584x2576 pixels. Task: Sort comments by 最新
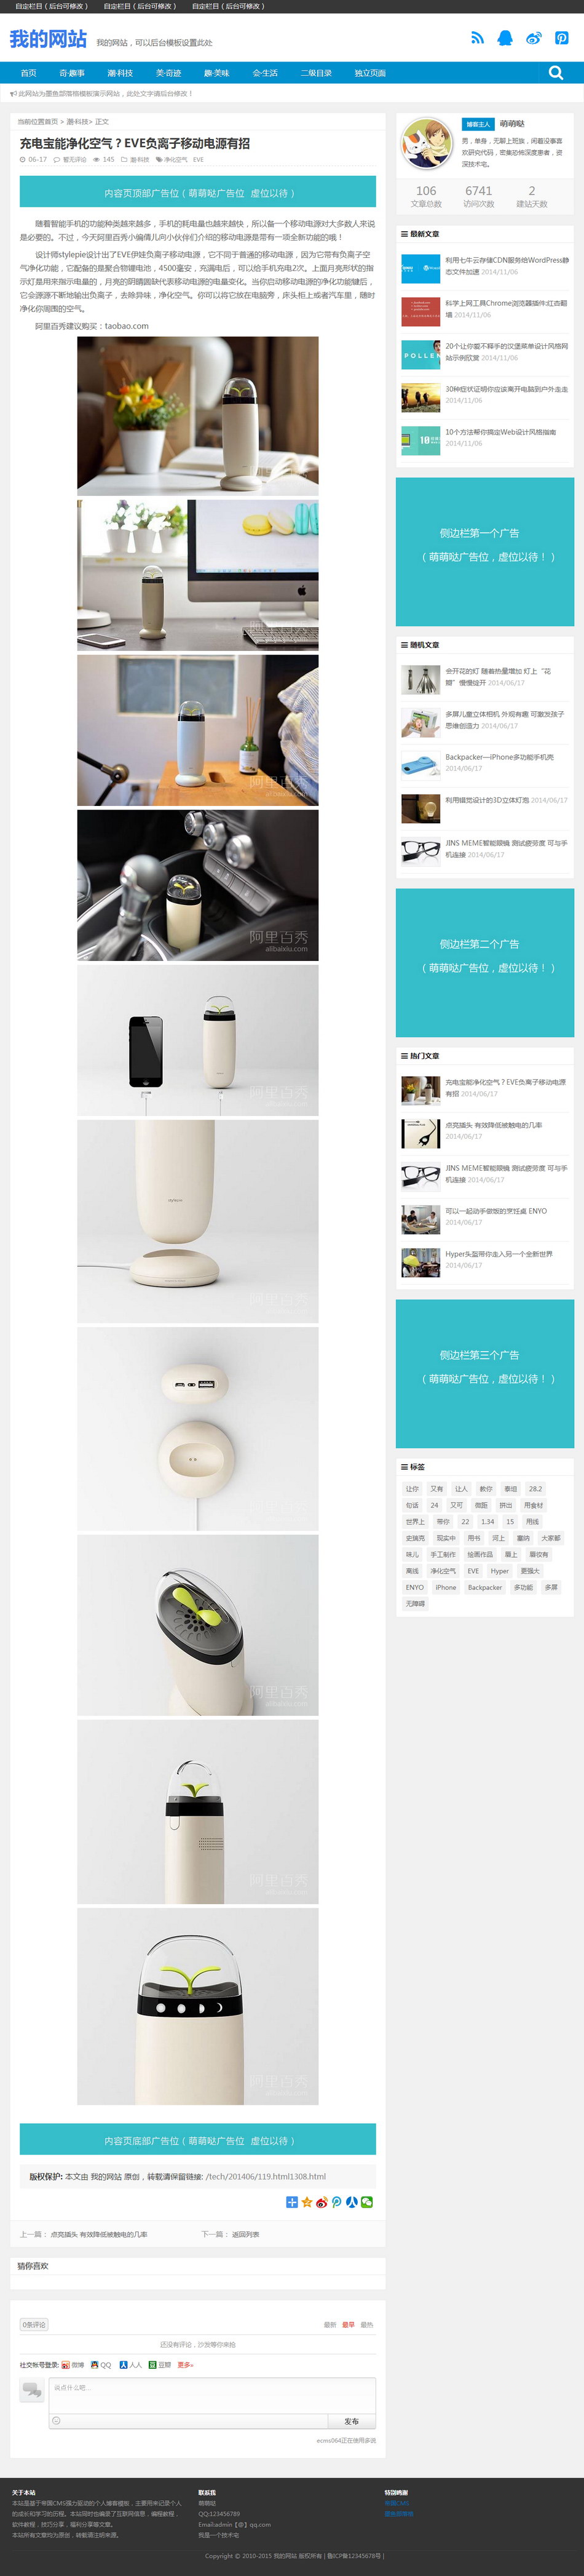[x=330, y=2325]
